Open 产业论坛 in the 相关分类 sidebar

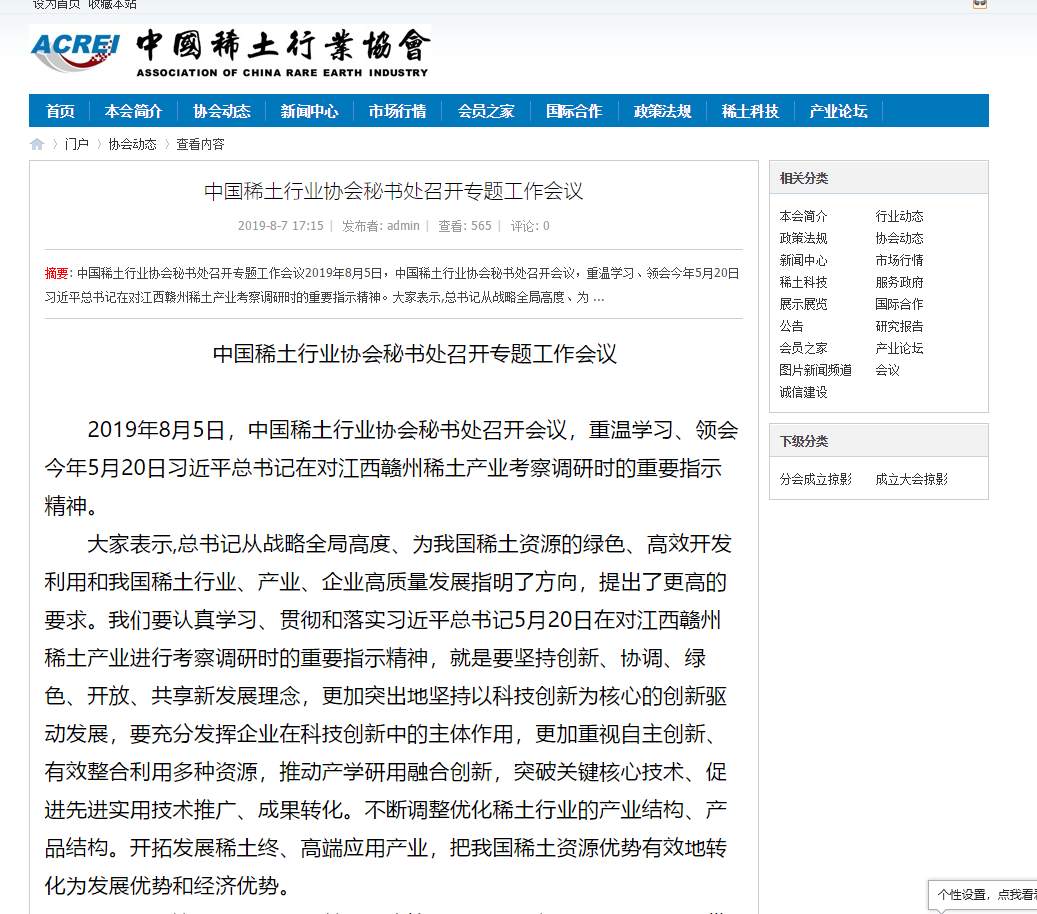pos(899,348)
